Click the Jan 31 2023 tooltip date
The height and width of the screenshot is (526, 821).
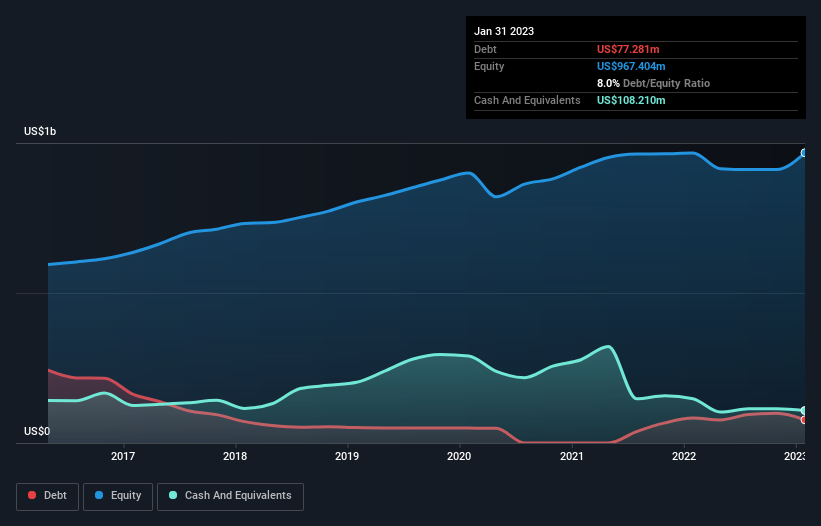pyautogui.click(x=504, y=31)
